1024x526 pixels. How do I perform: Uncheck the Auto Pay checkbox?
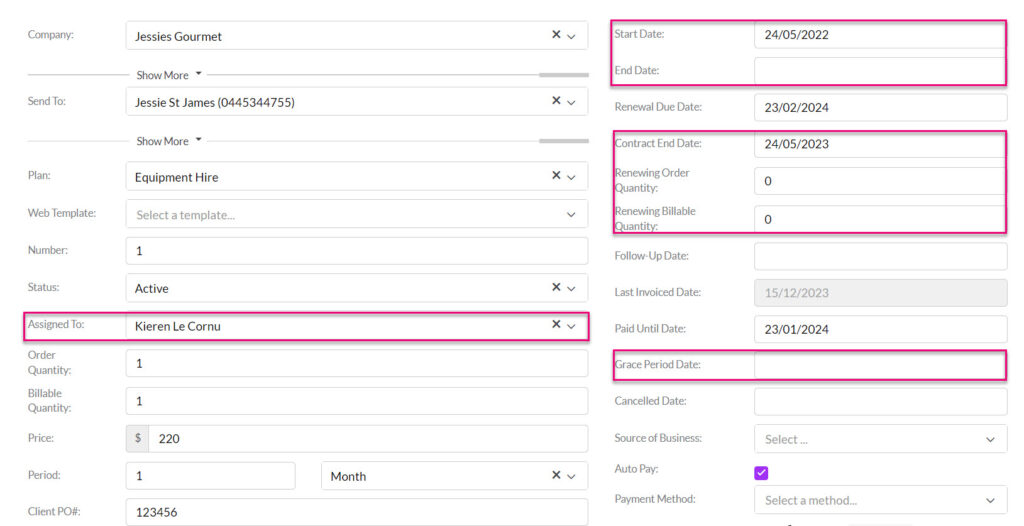tap(761, 473)
